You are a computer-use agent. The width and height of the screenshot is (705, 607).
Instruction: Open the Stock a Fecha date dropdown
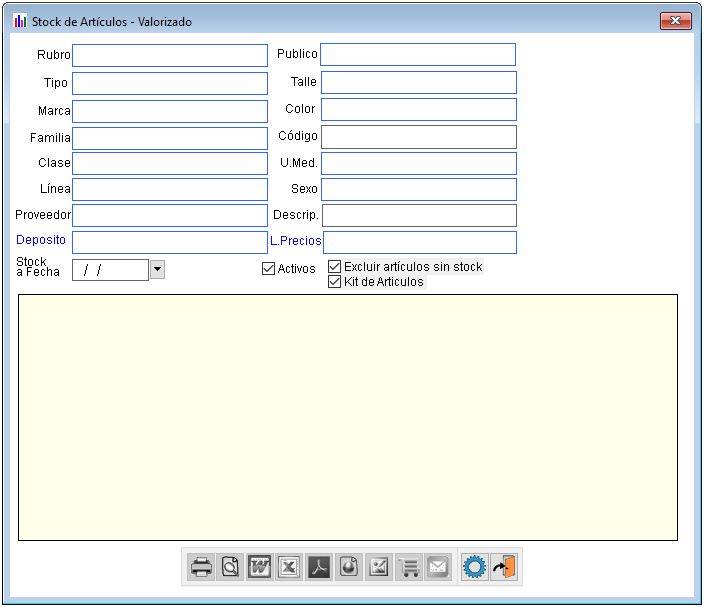click(x=157, y=269)
